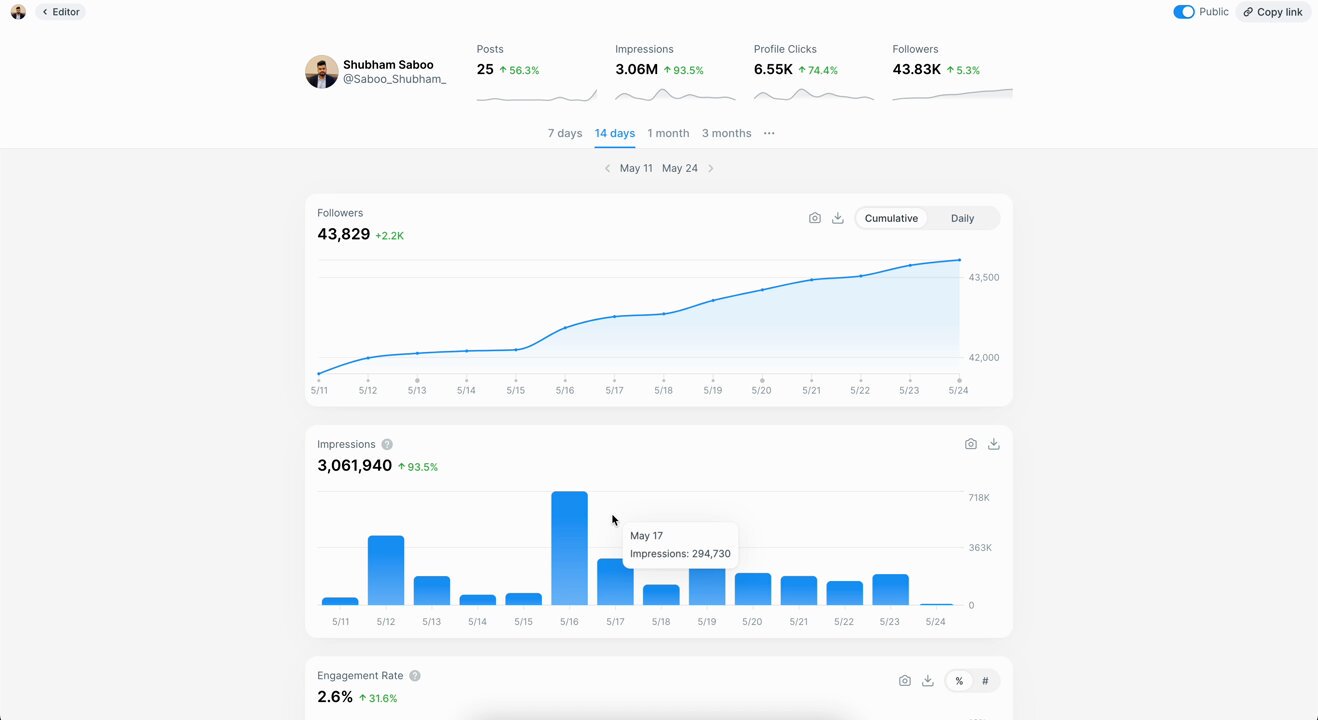The image size is (1318, 720).
Task: Click the @Saboo_Shubham_ handle
Action: (x=394, y=79)
